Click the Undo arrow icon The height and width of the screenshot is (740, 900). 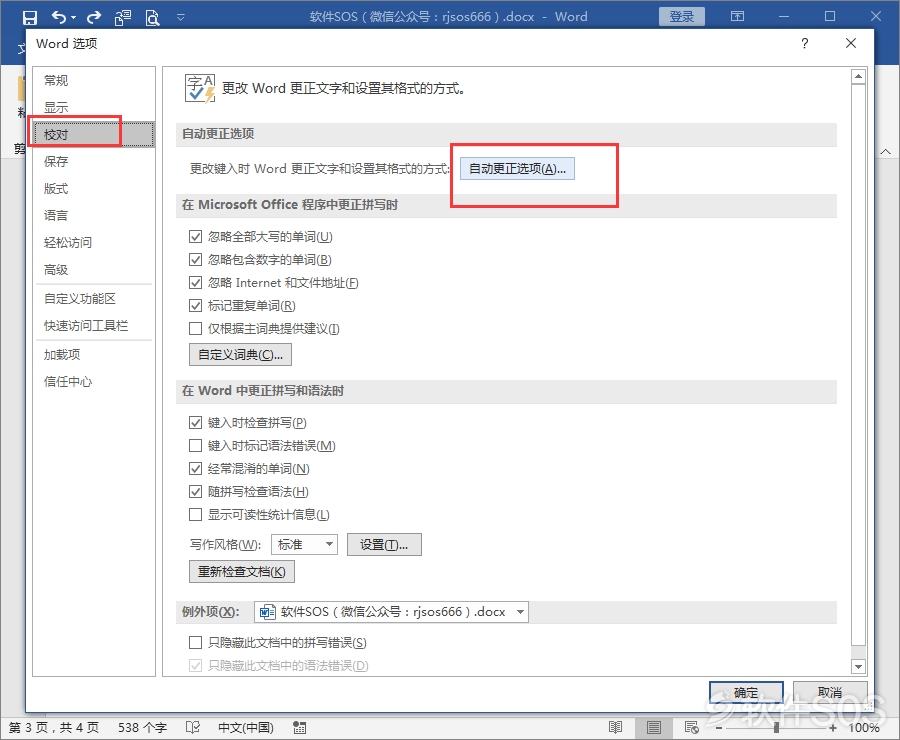coord(59,17)
